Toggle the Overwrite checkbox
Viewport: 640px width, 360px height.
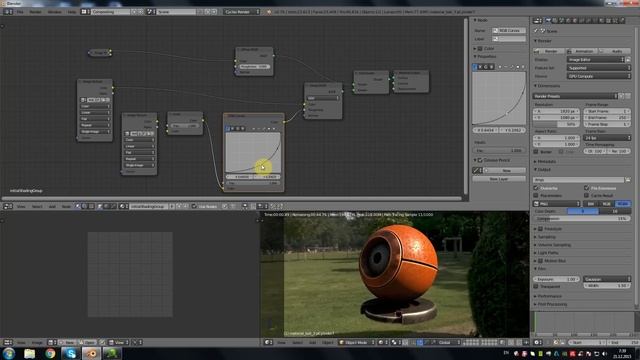[536, 188]
